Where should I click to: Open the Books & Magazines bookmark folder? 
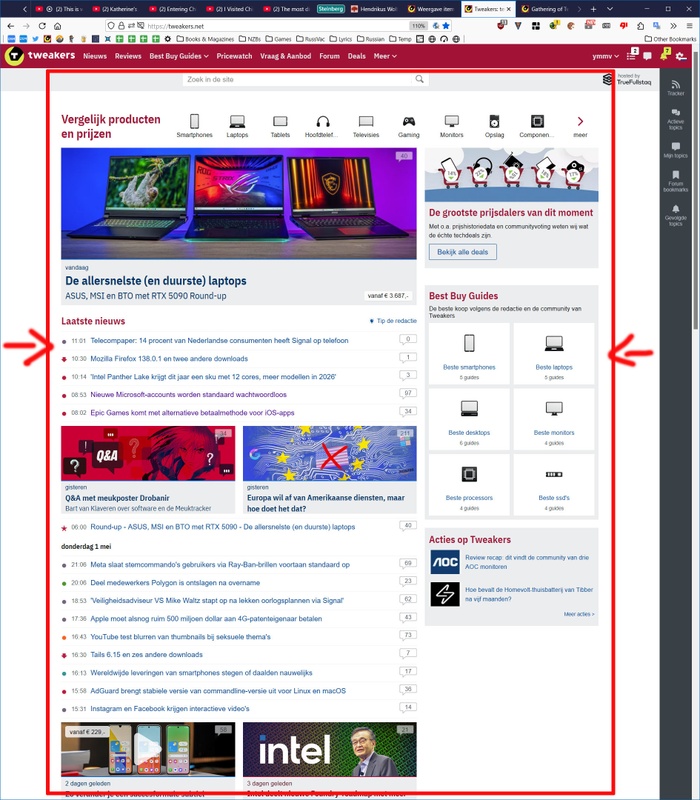[x=205, y=39]
